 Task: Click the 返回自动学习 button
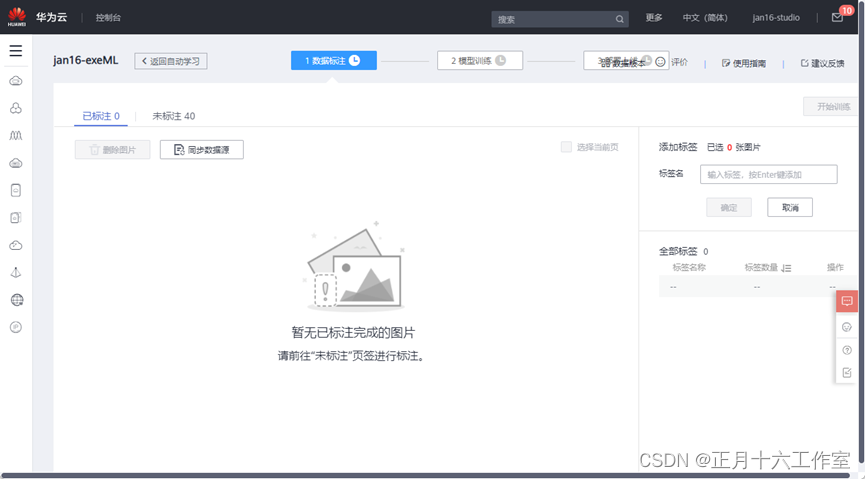point(171,61)
